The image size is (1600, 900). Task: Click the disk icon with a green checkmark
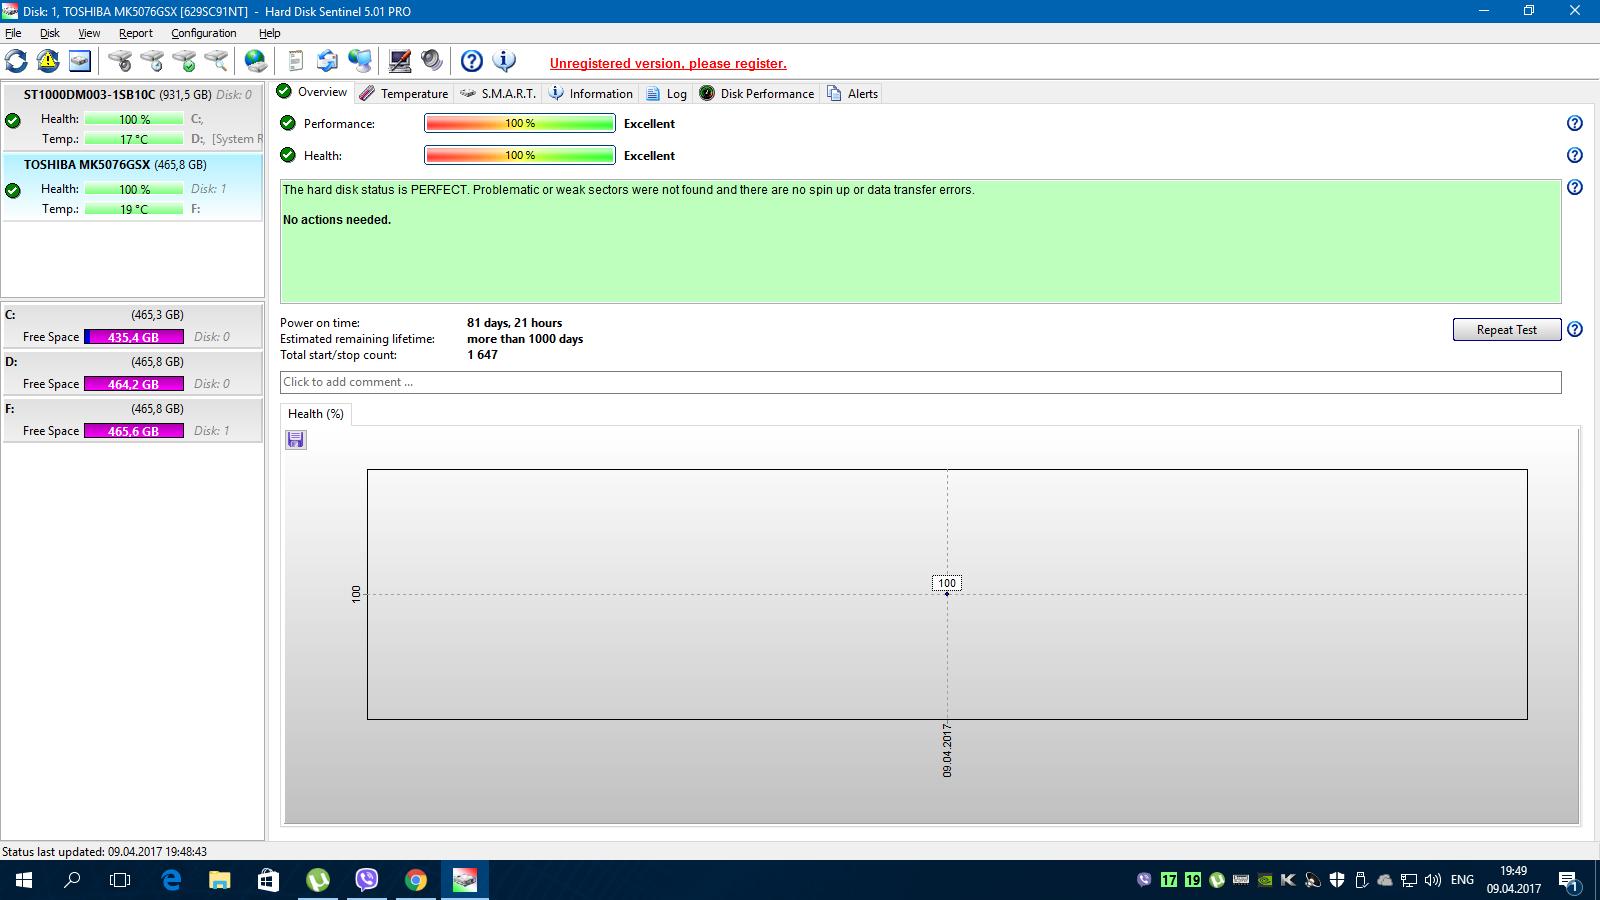point(184,61)
